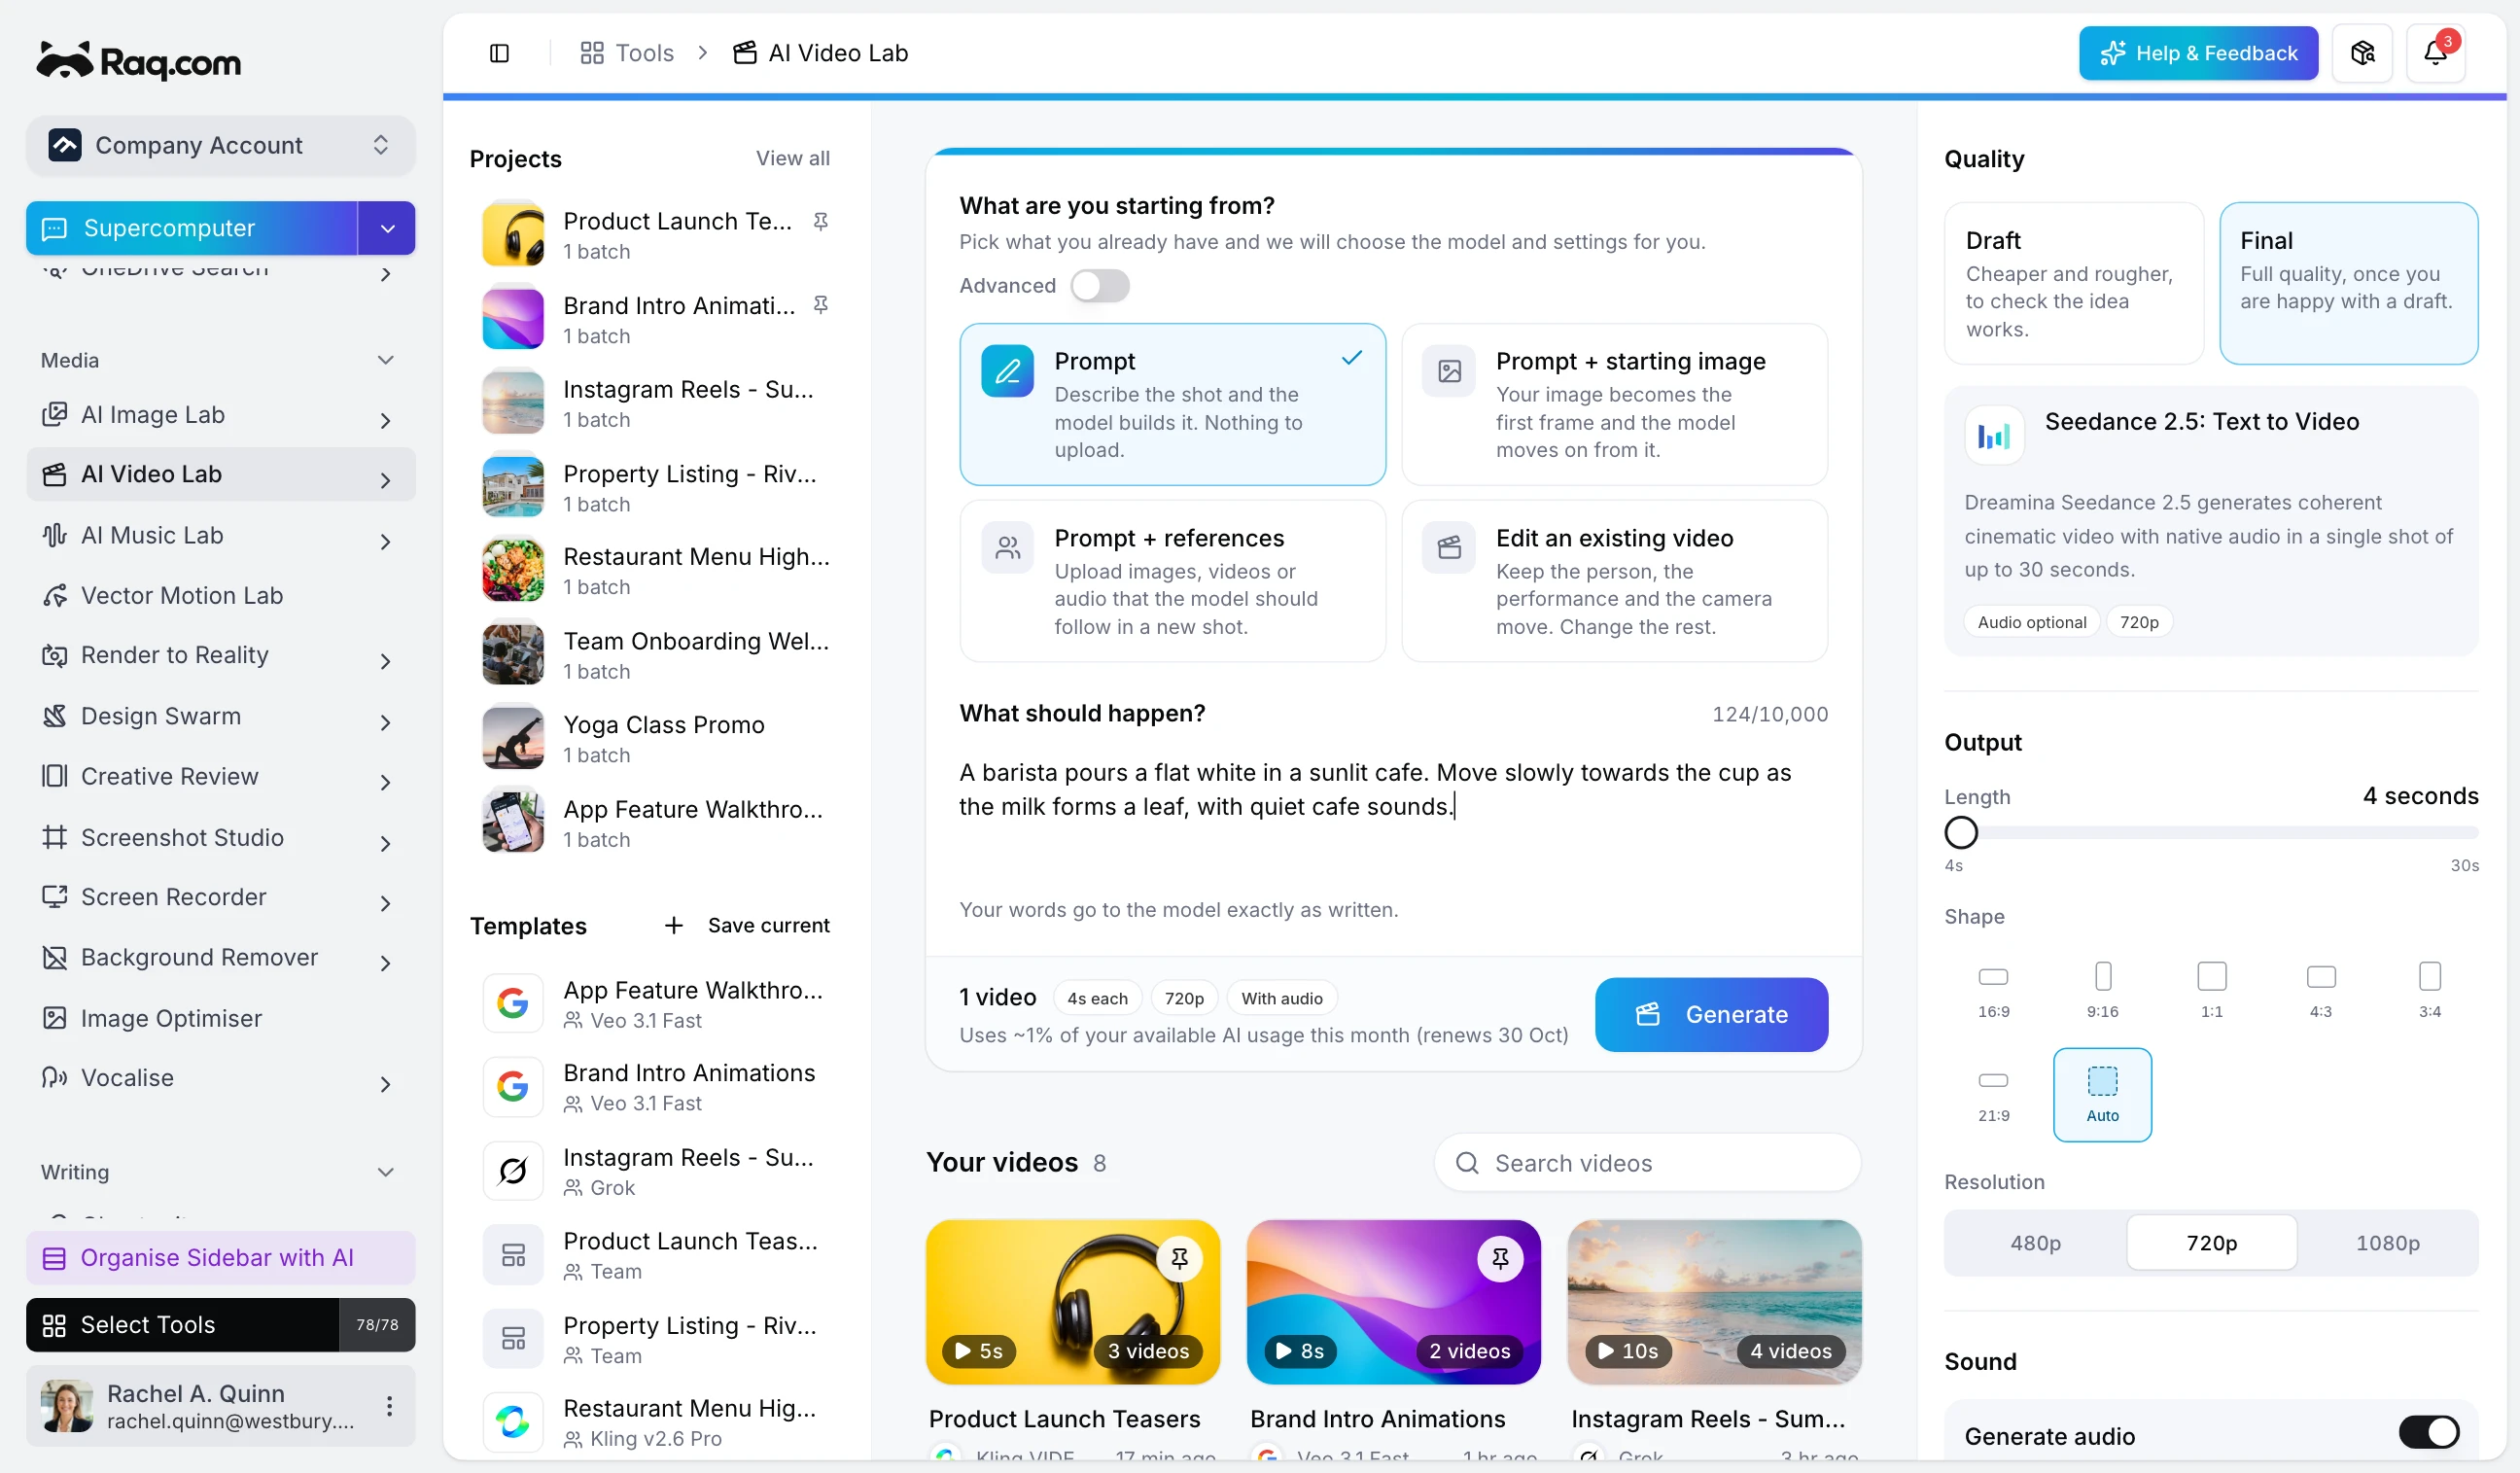Click the cube icon beside Help & Feedback
The width and height of the screenshot is (2520, 1473).
2362,53
